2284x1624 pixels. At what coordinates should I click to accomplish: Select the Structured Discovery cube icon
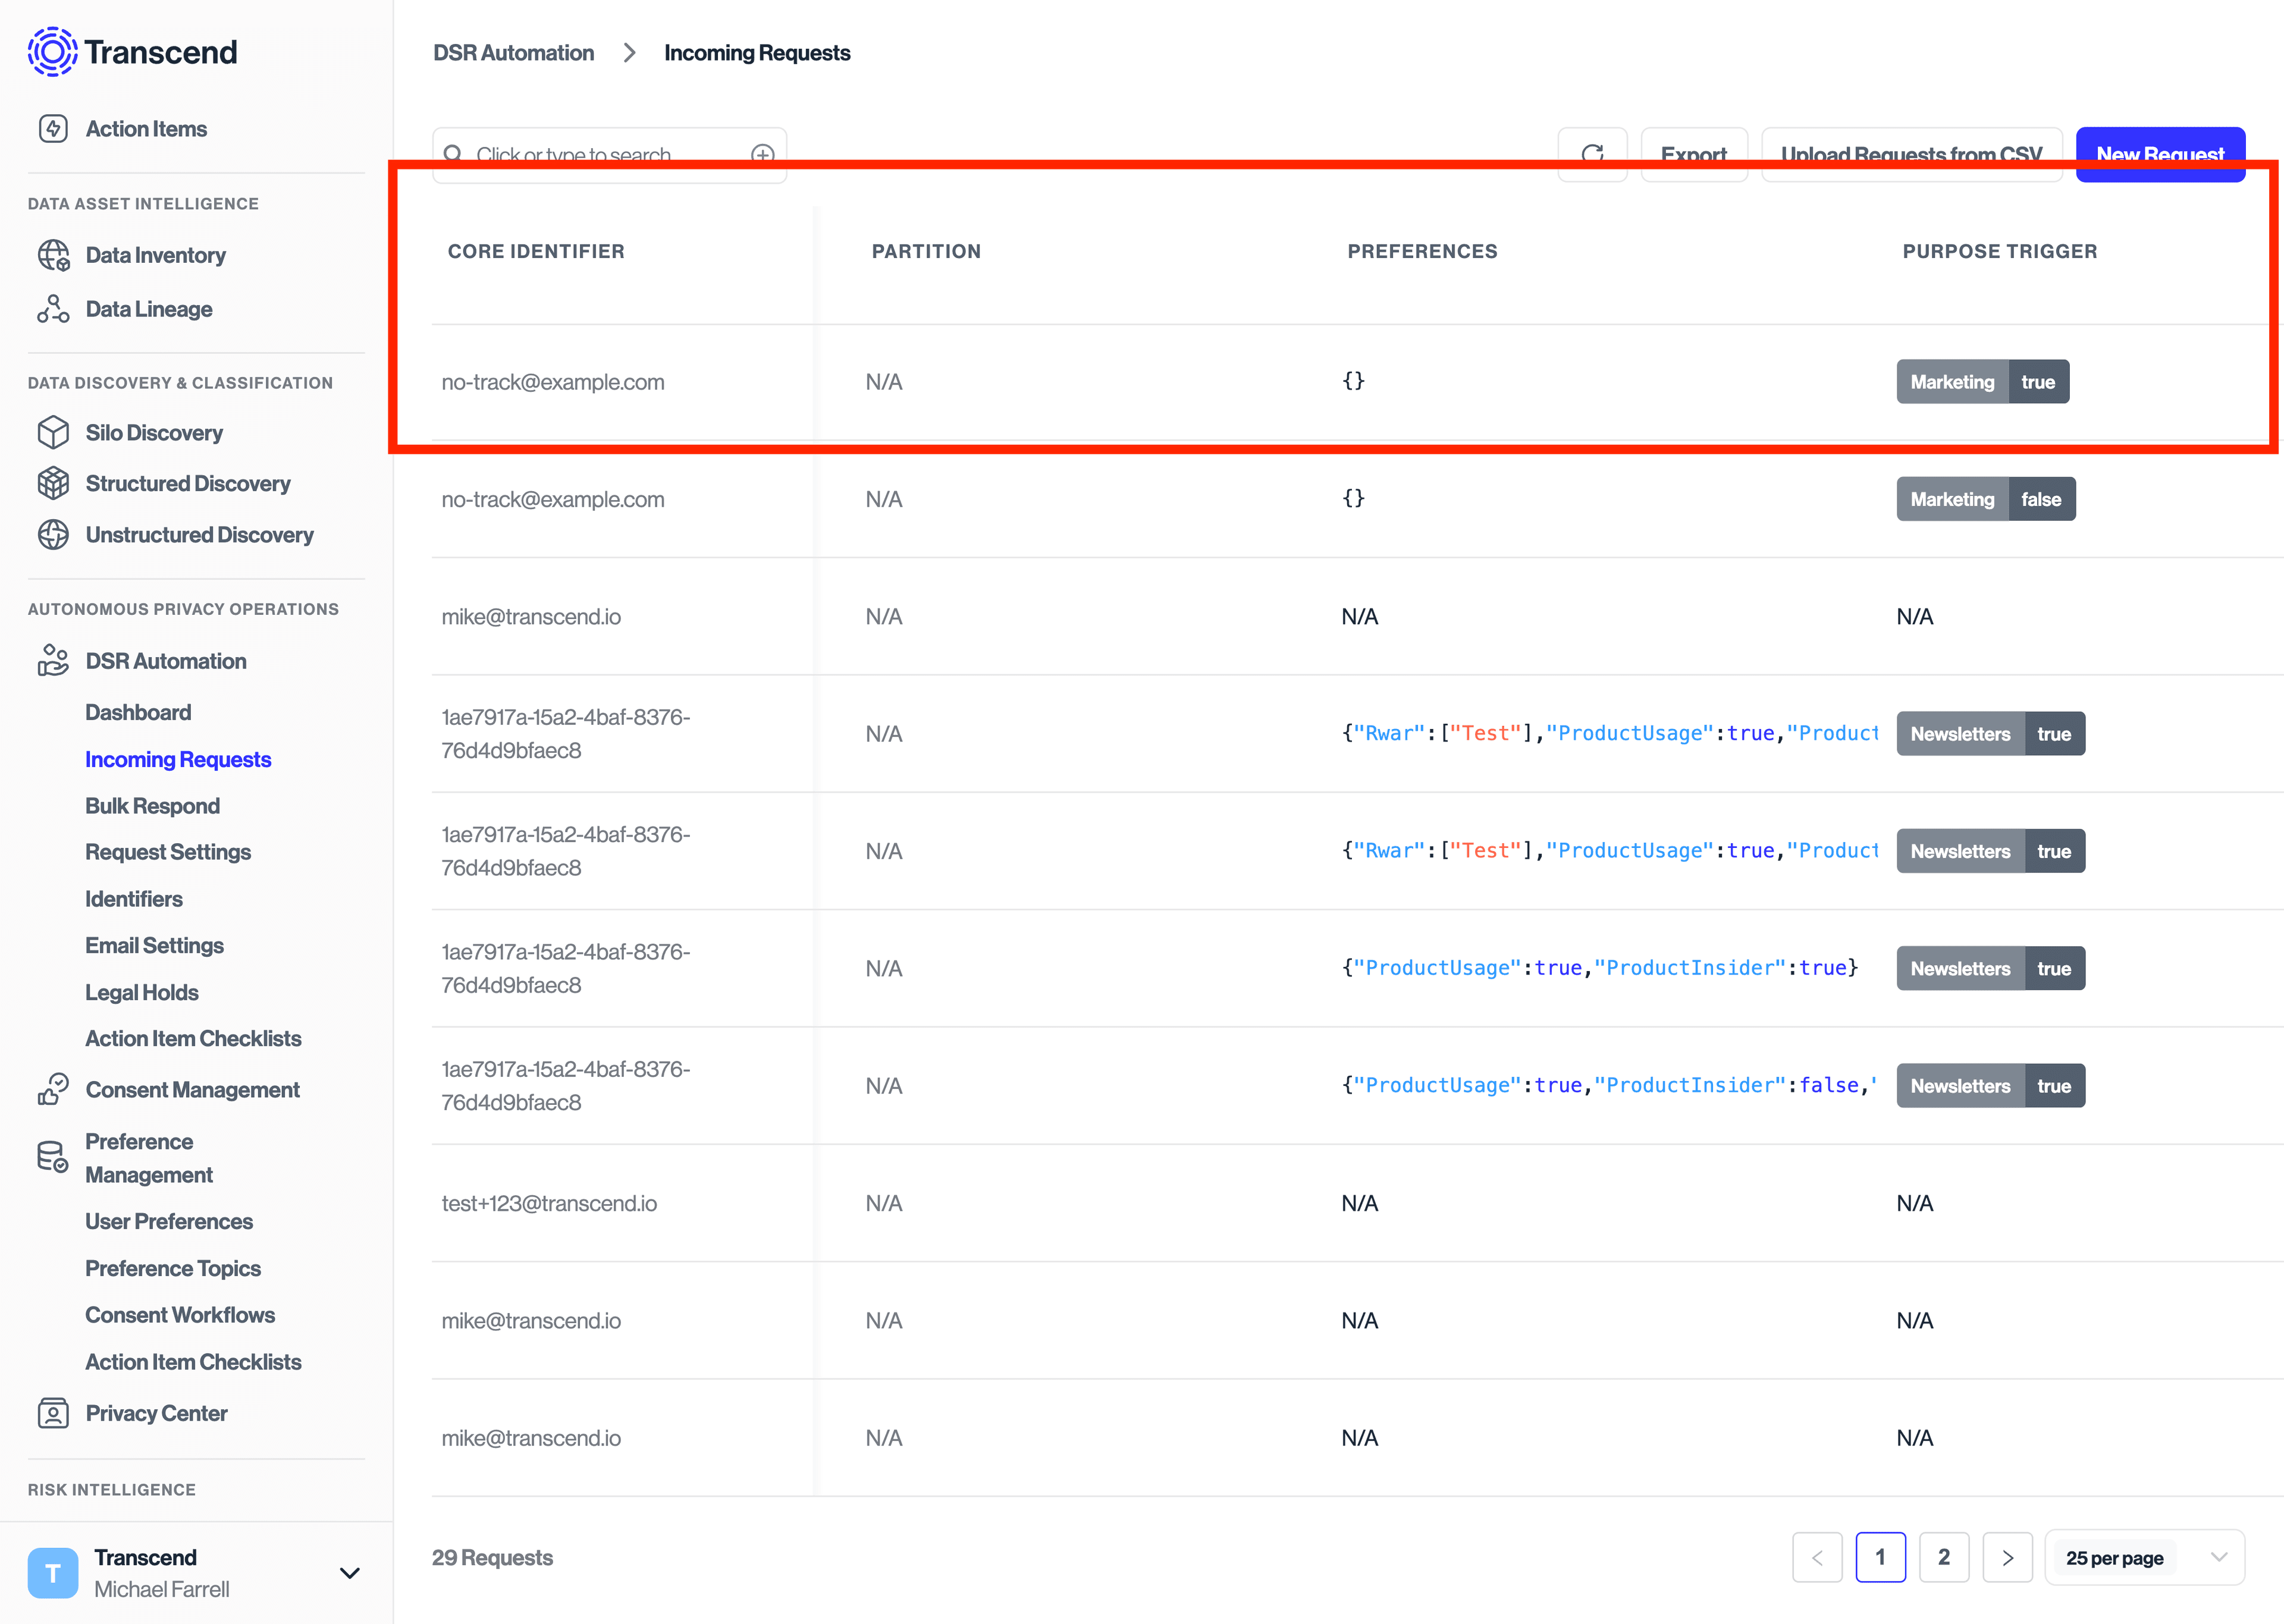click(x=53, y=483)
